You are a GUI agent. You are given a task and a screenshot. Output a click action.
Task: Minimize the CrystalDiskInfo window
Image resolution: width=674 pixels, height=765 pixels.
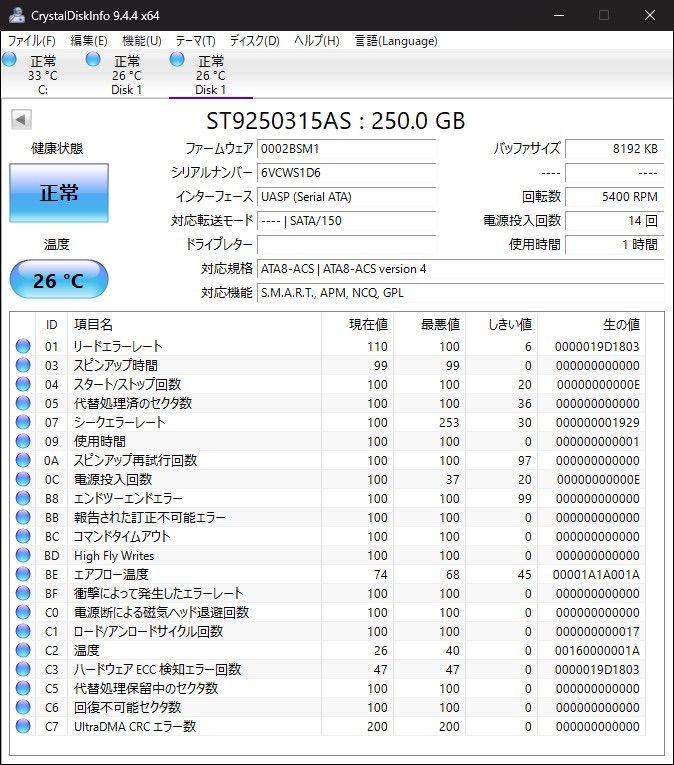[x=559, y=15]
